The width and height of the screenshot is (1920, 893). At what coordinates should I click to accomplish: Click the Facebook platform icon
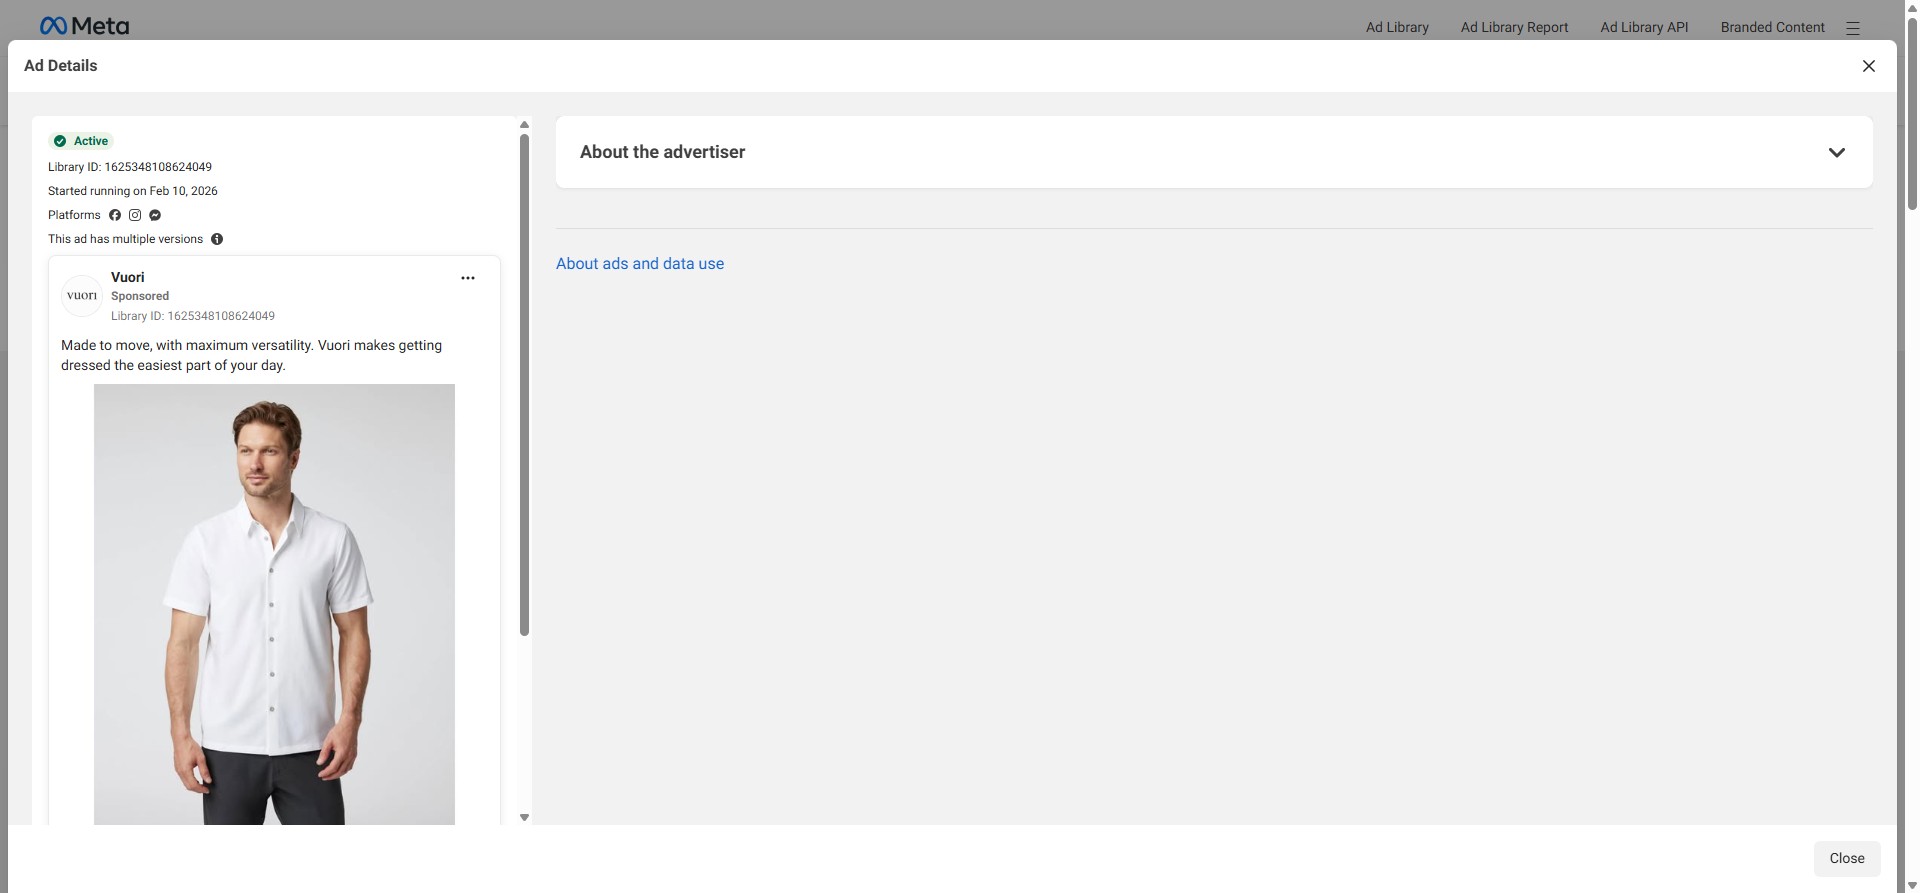(x=115, y=215)
